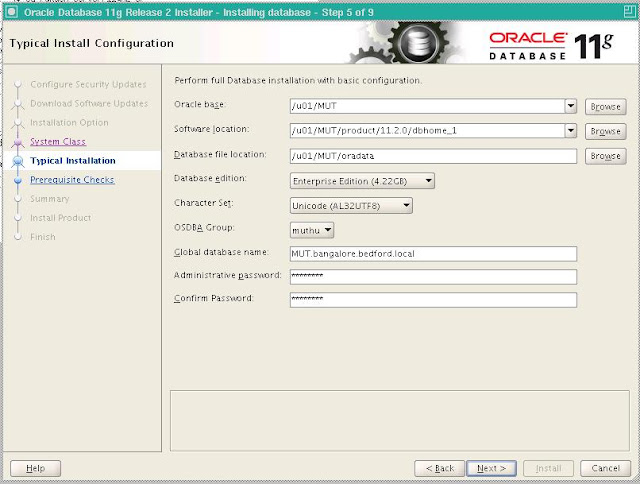Open the Software location dropdown arrow
Viewport: 640px width, 484px height.
click(x=571, y=131)
